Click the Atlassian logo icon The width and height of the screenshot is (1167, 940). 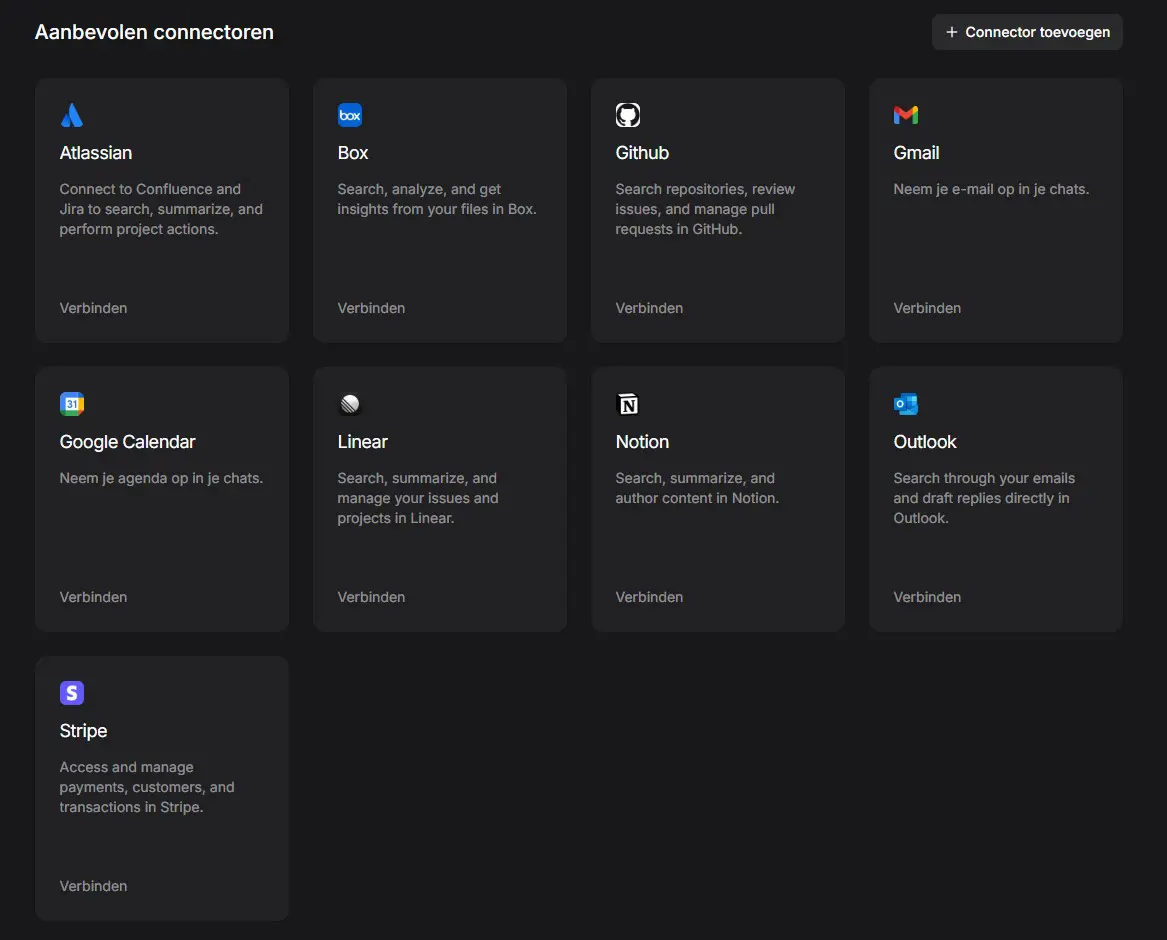(x=71, y=115)
